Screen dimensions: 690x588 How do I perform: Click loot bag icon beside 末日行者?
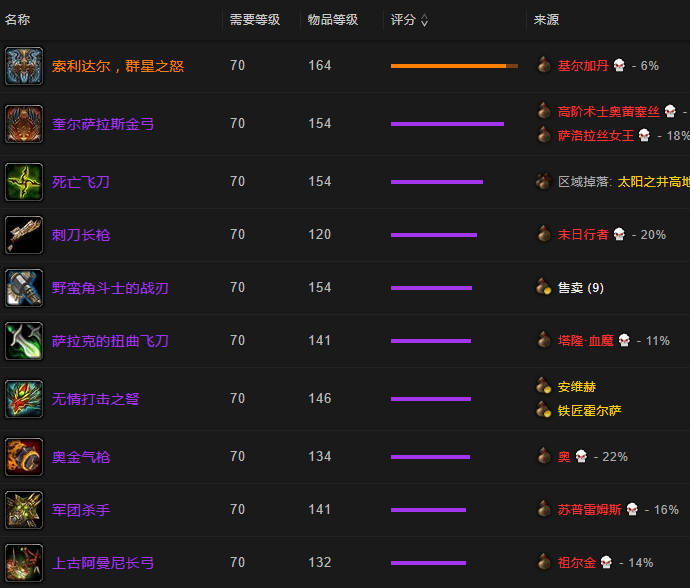tap(544, 234)
